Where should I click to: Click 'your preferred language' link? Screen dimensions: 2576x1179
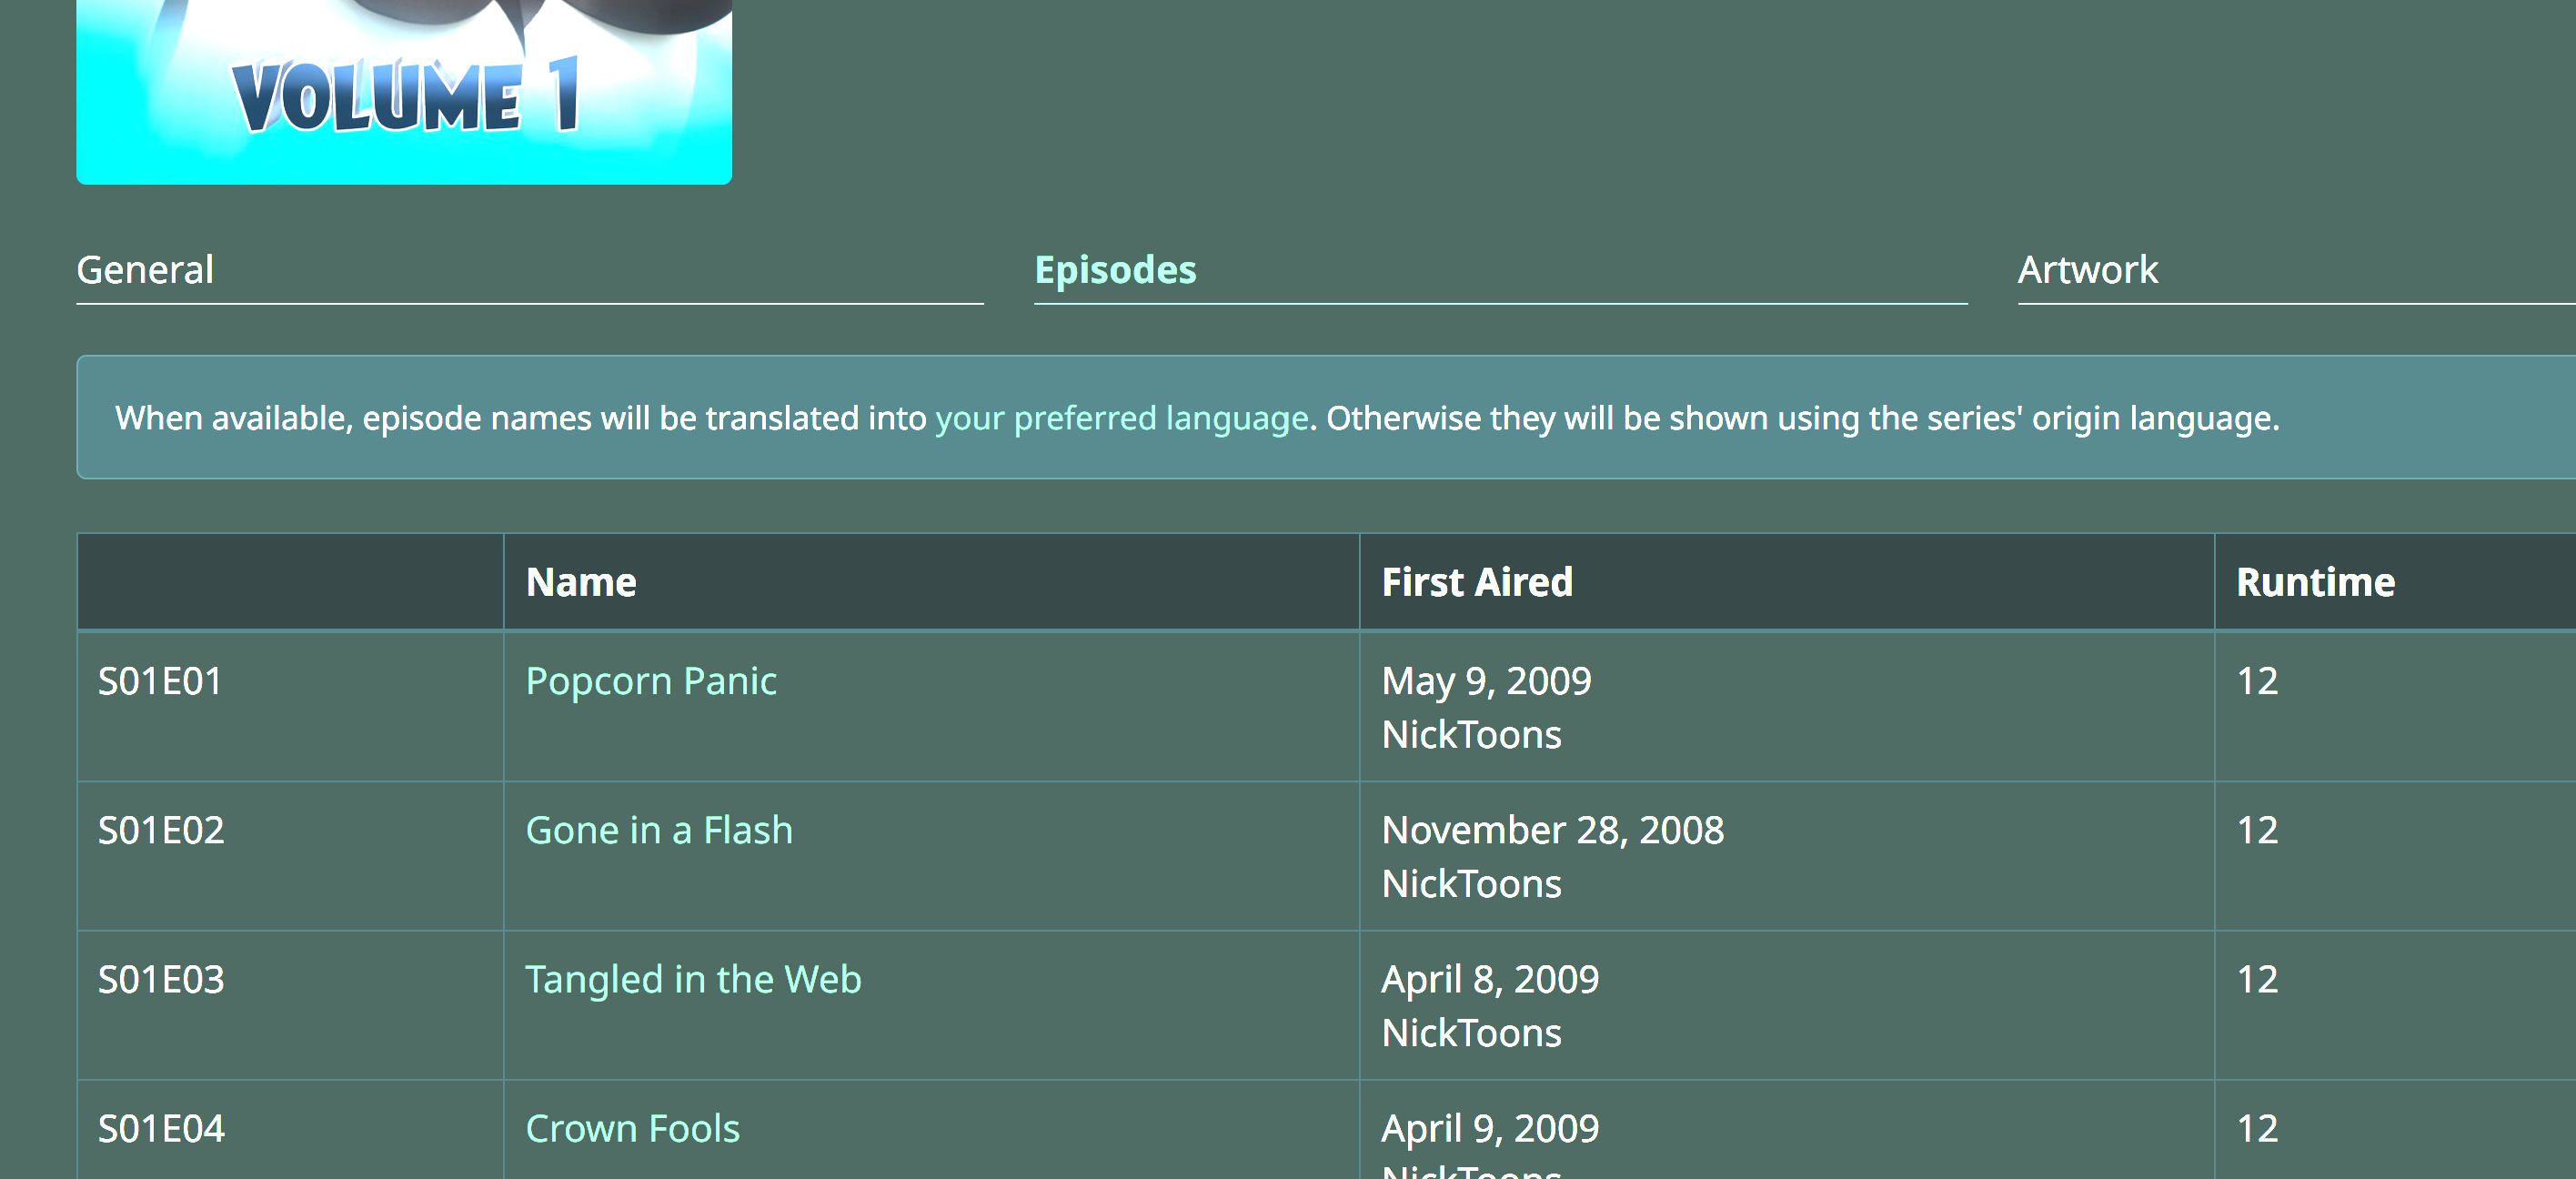pyautogui.click(x=1121, y=418)
